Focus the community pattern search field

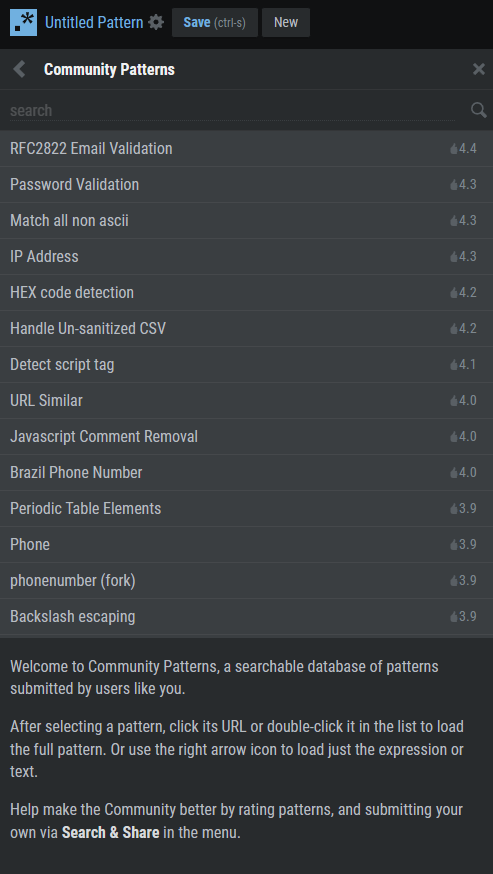tap(232, 110)
